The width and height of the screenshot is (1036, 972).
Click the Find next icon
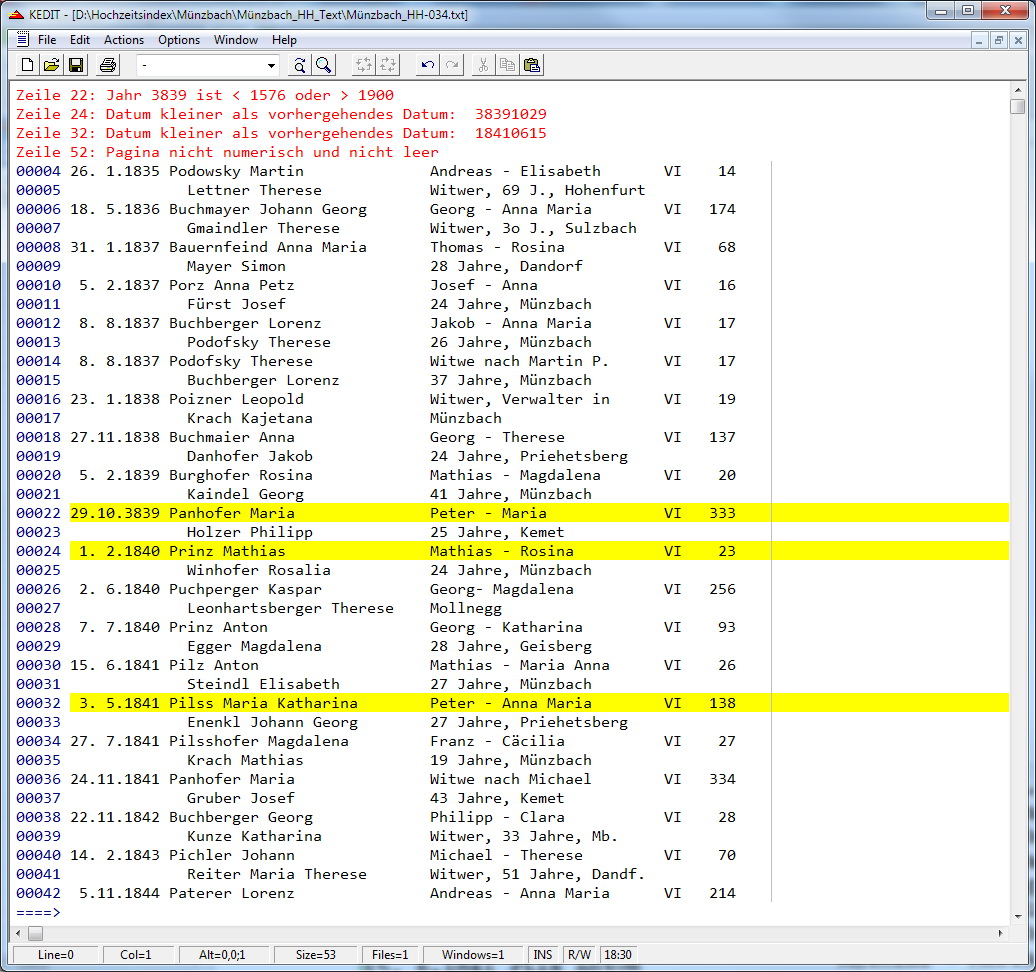[x=299, y=65]
